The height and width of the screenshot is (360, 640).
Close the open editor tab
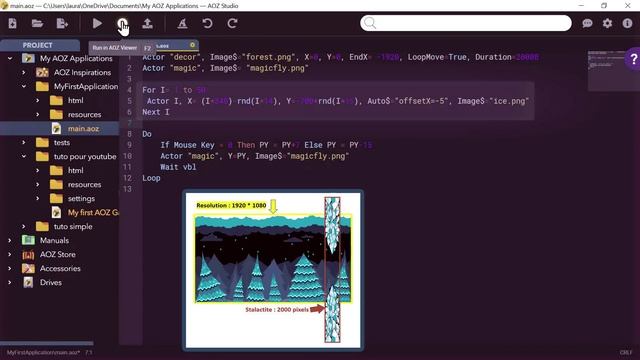(x=192, y=45)
